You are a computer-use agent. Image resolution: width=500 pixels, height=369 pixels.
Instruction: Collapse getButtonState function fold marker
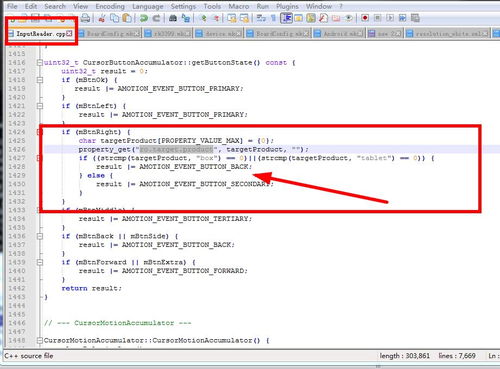40,62
